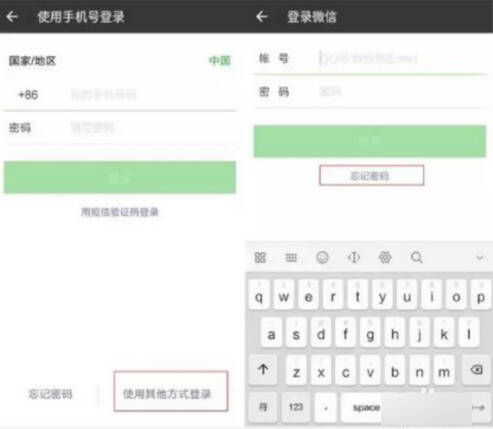Viewport: 493px width, 429px height.
Task: Open keyboard settings flower icon
Action: 385,257
